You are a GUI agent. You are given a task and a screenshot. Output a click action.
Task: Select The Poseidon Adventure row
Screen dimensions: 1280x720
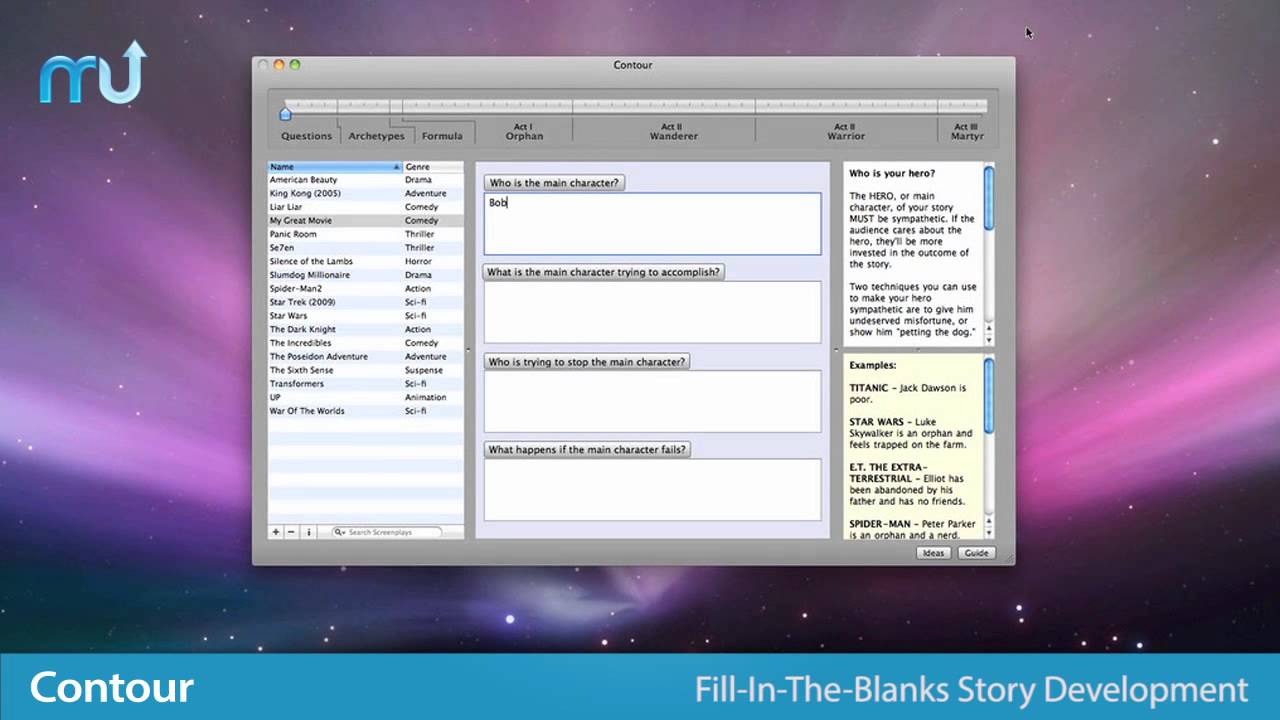pyautogui.click(x=366, y=356)
